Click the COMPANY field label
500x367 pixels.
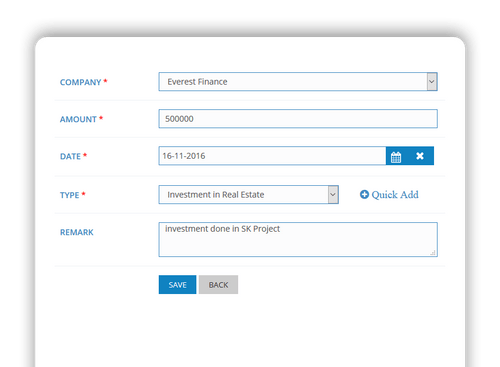point(80,82)
